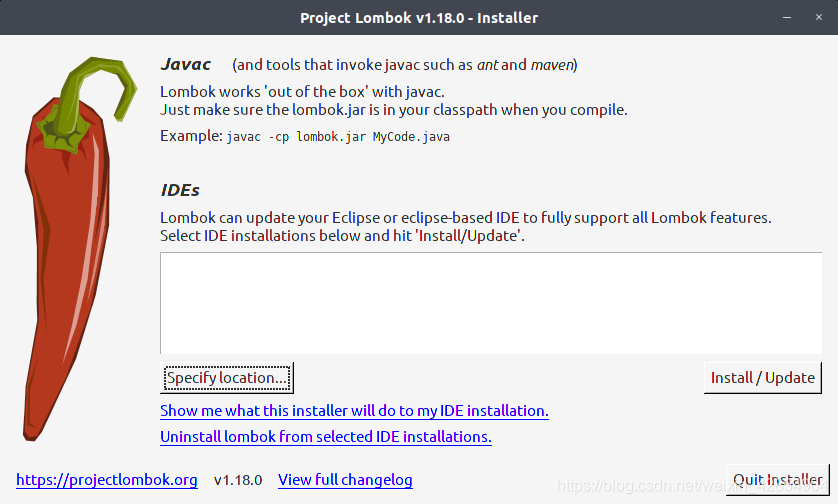The width and height of the screenshot is (838, 504).
Task: Click the IDEs heading text
Action: (x=180, y=190)
